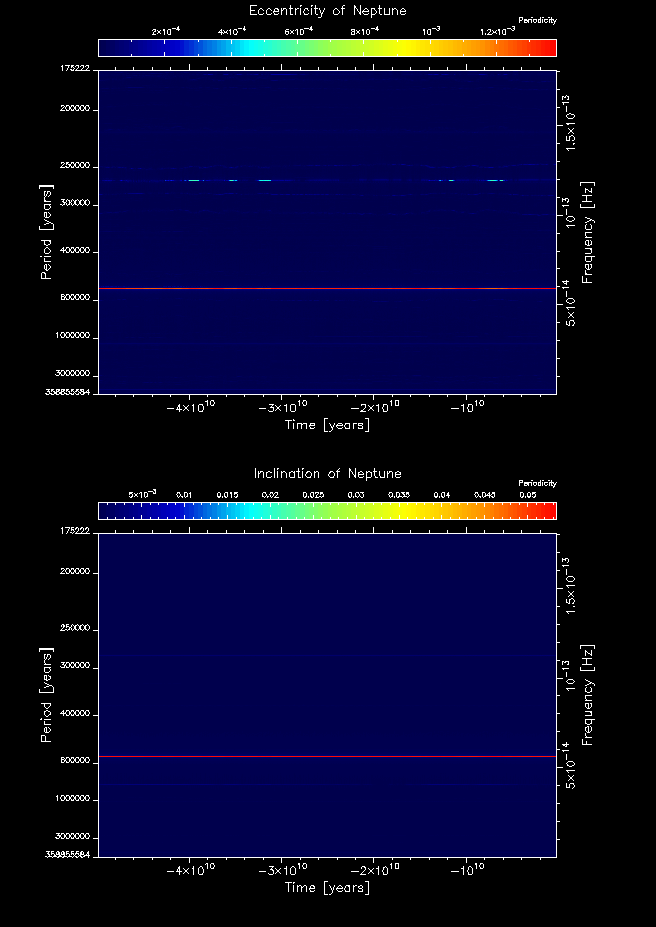Select "Frequency [Hz]" axis label of the inclination plot
The image size is (656, 927).
coord(588,695)
